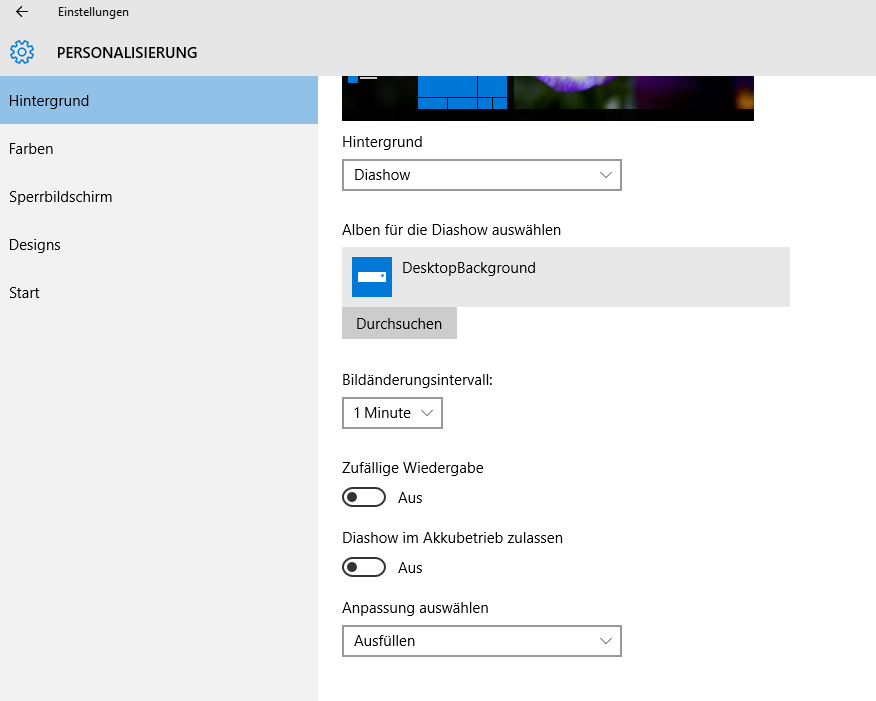Screen dimensions: 876x701
Task: Open the Bildänderungsintervall 1 Minute dropdown
Action: [x=392, y=413]
